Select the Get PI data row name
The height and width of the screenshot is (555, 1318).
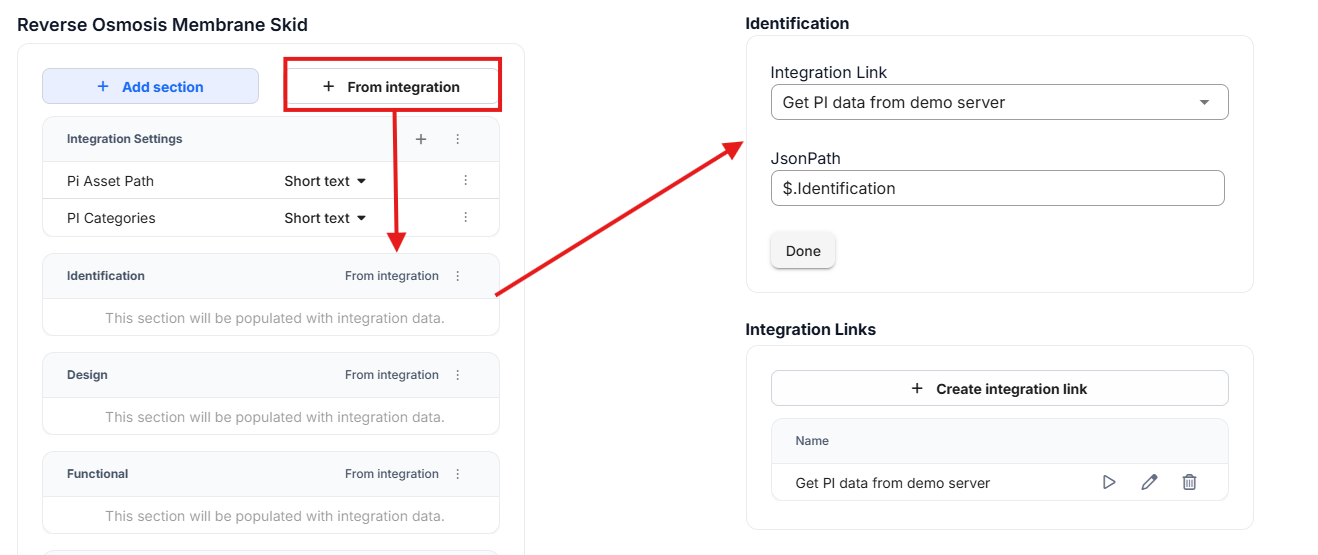coord(892,483)
